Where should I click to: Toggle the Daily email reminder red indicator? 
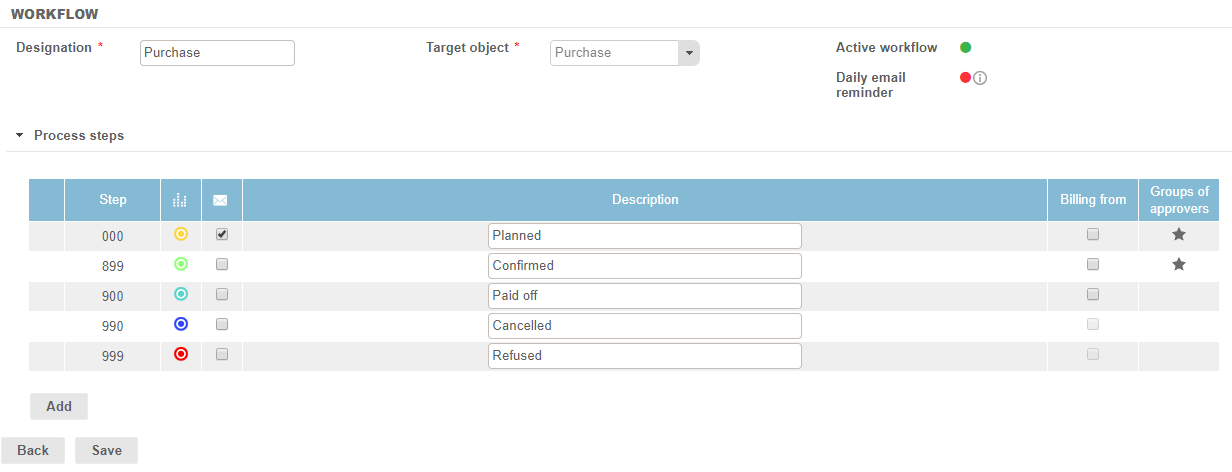click(965, 78)
